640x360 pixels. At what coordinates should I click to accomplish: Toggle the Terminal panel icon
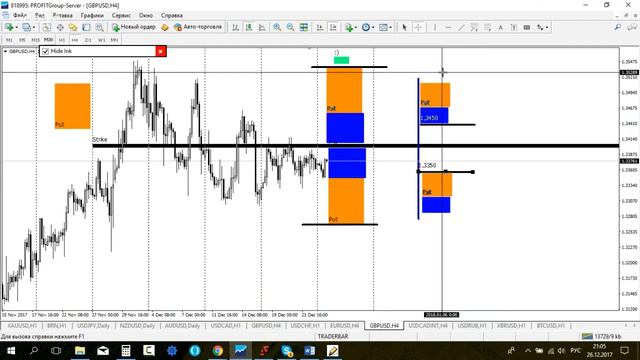(86, 27)
